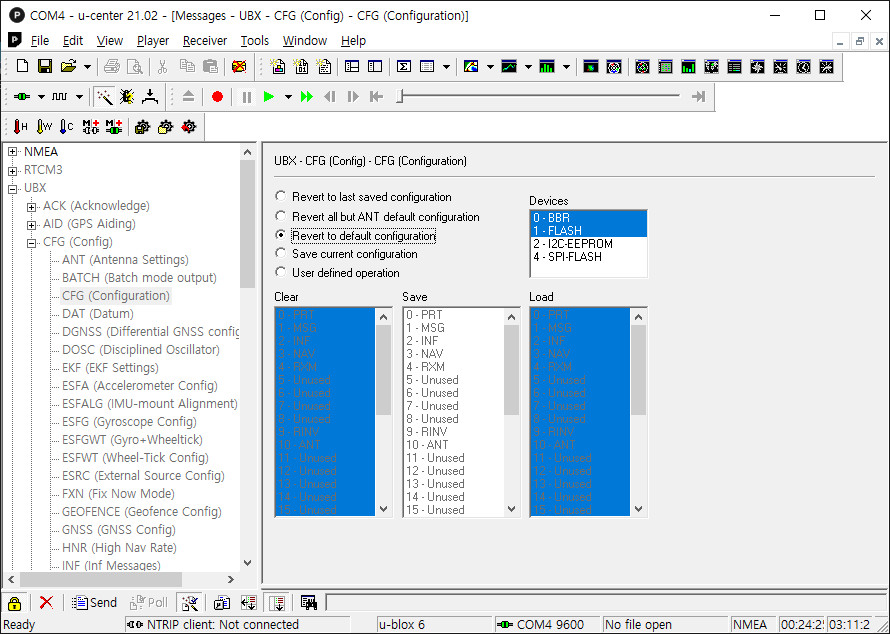Click the Coldstart C icon

[66, 127]
